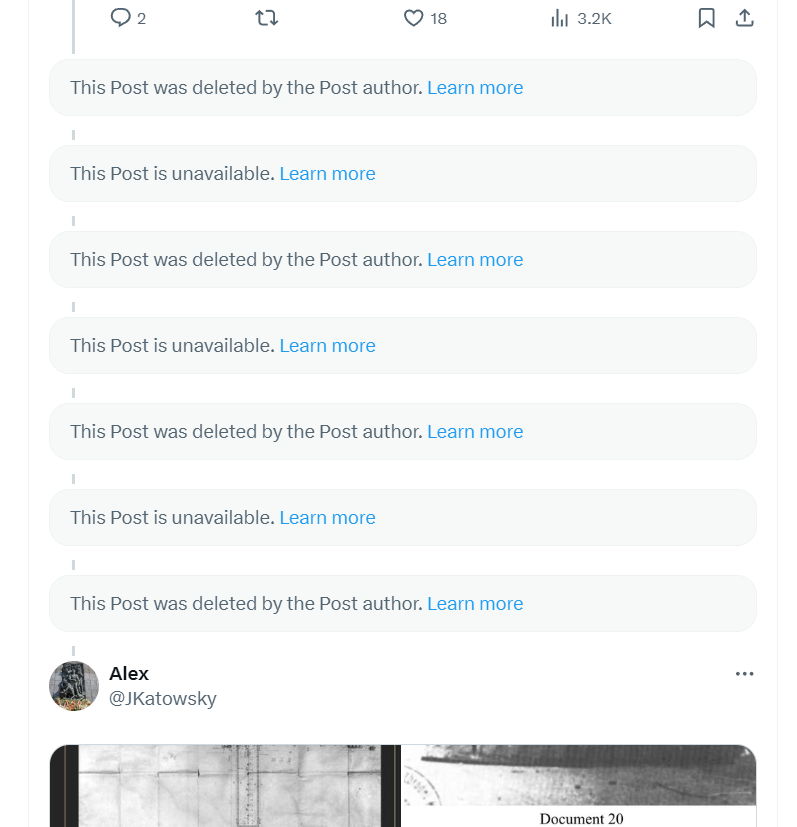Open view analytics showing 3.2K

[x=560, y=18]
